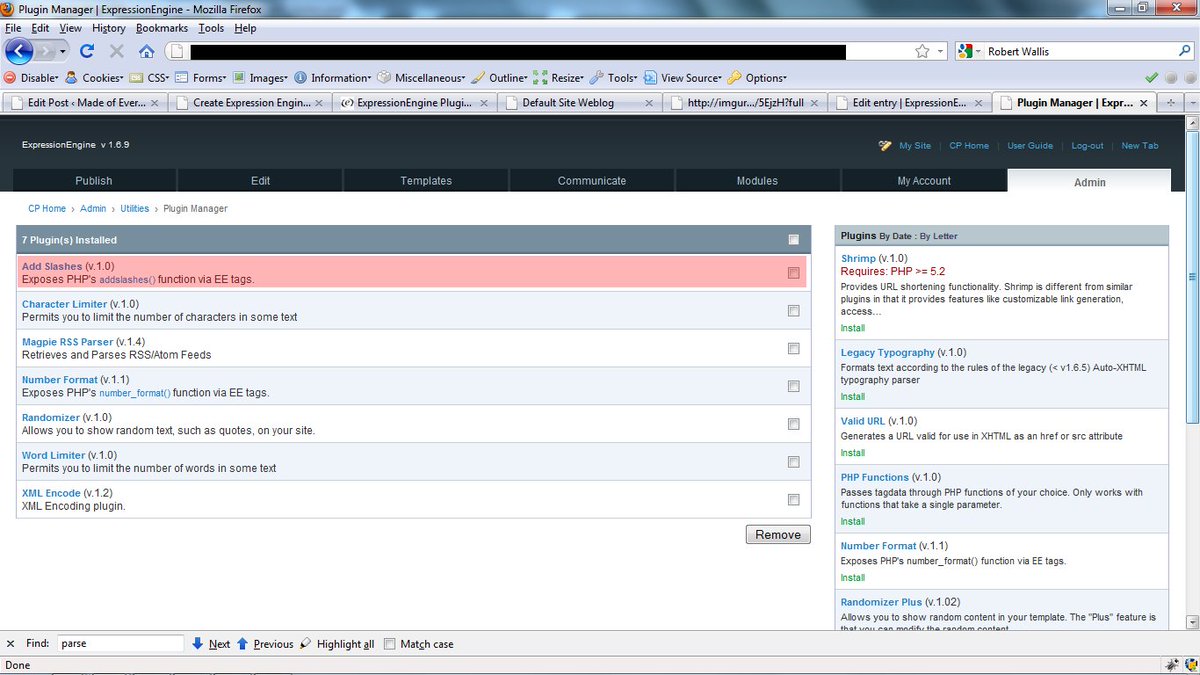Install the Legacy Typography plugin

[853, 397]
